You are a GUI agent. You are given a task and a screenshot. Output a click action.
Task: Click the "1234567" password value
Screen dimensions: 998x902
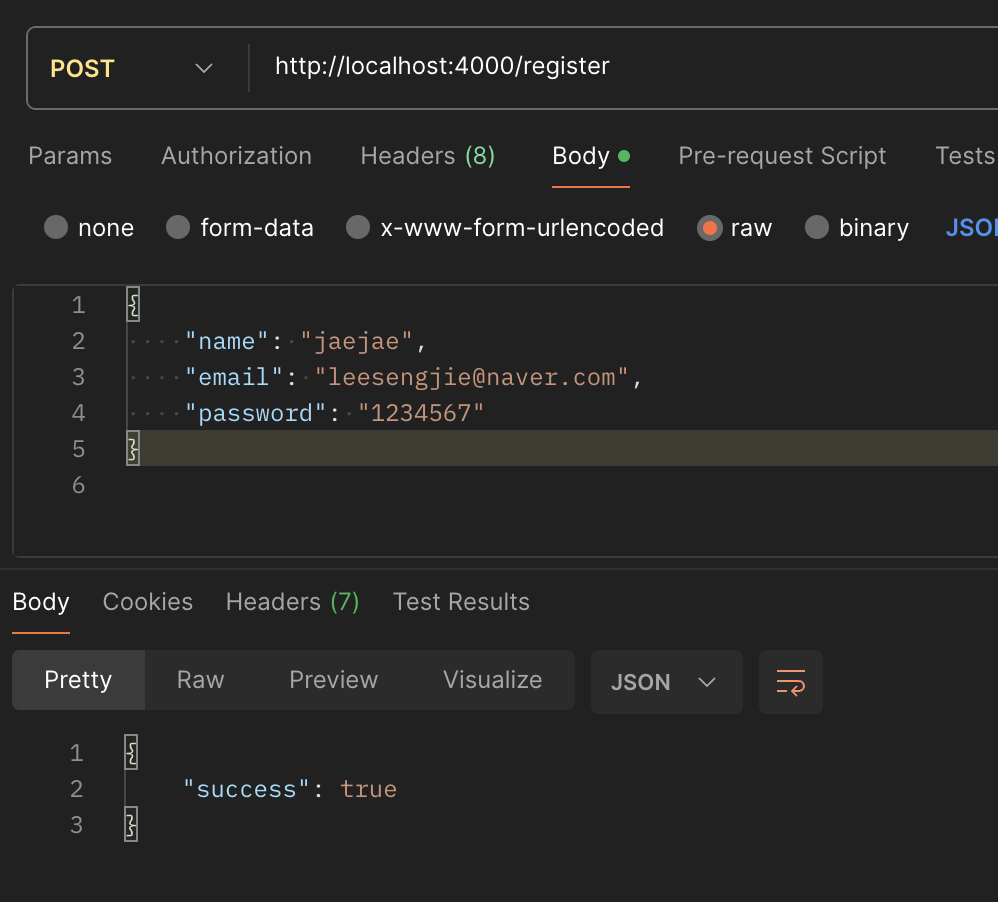421,414
